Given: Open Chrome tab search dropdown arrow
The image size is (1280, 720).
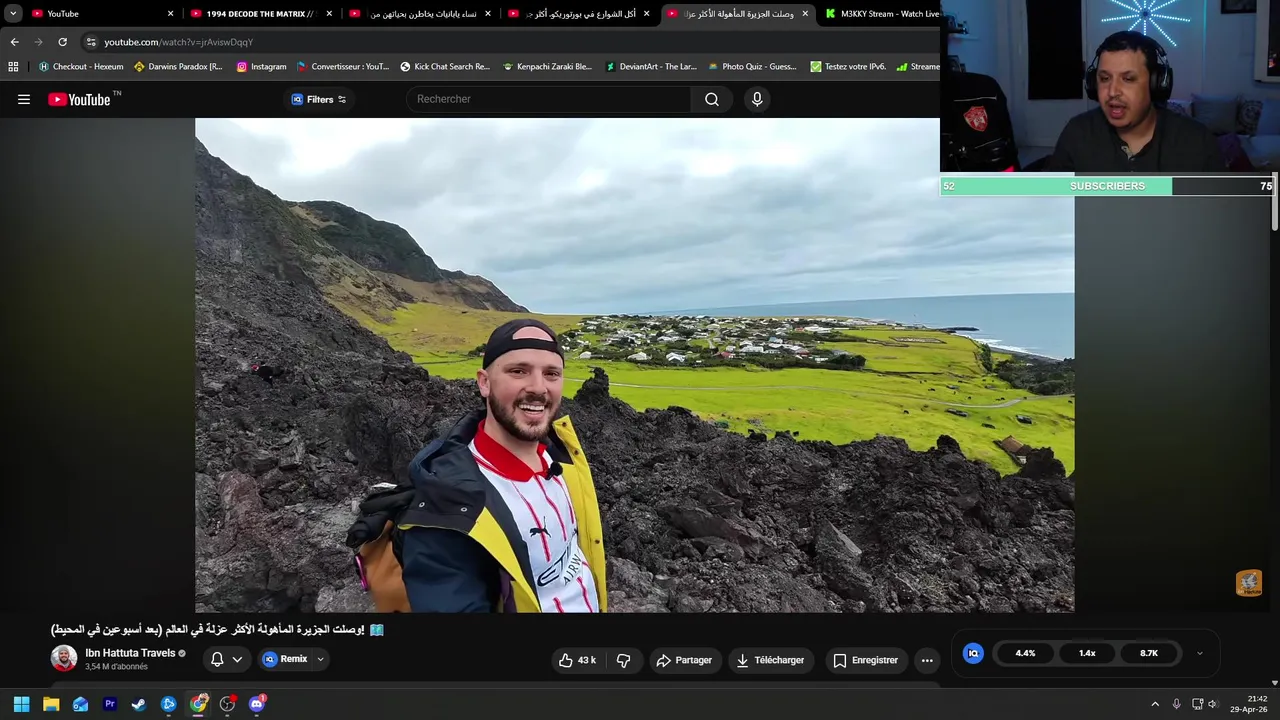Looking at the screenshot, I should (x=13, y=13).
